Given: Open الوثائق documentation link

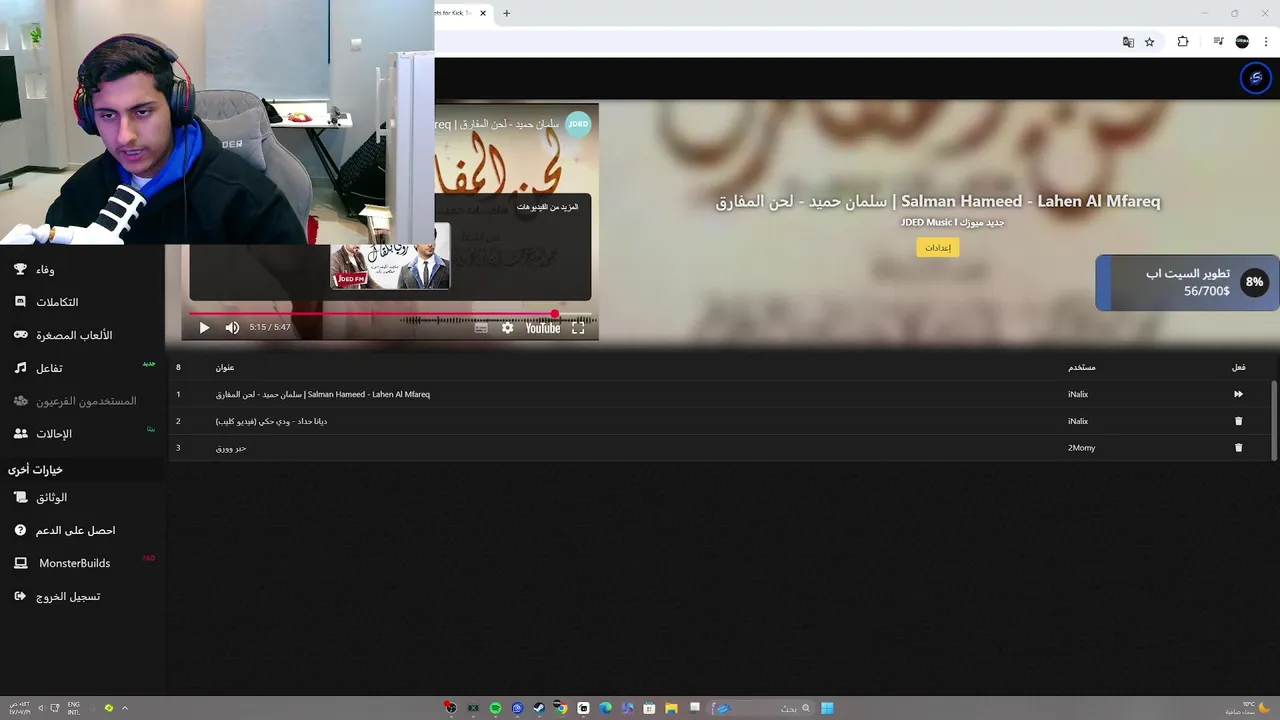Looking at the screenshot, I should click(x=82, y=497).
